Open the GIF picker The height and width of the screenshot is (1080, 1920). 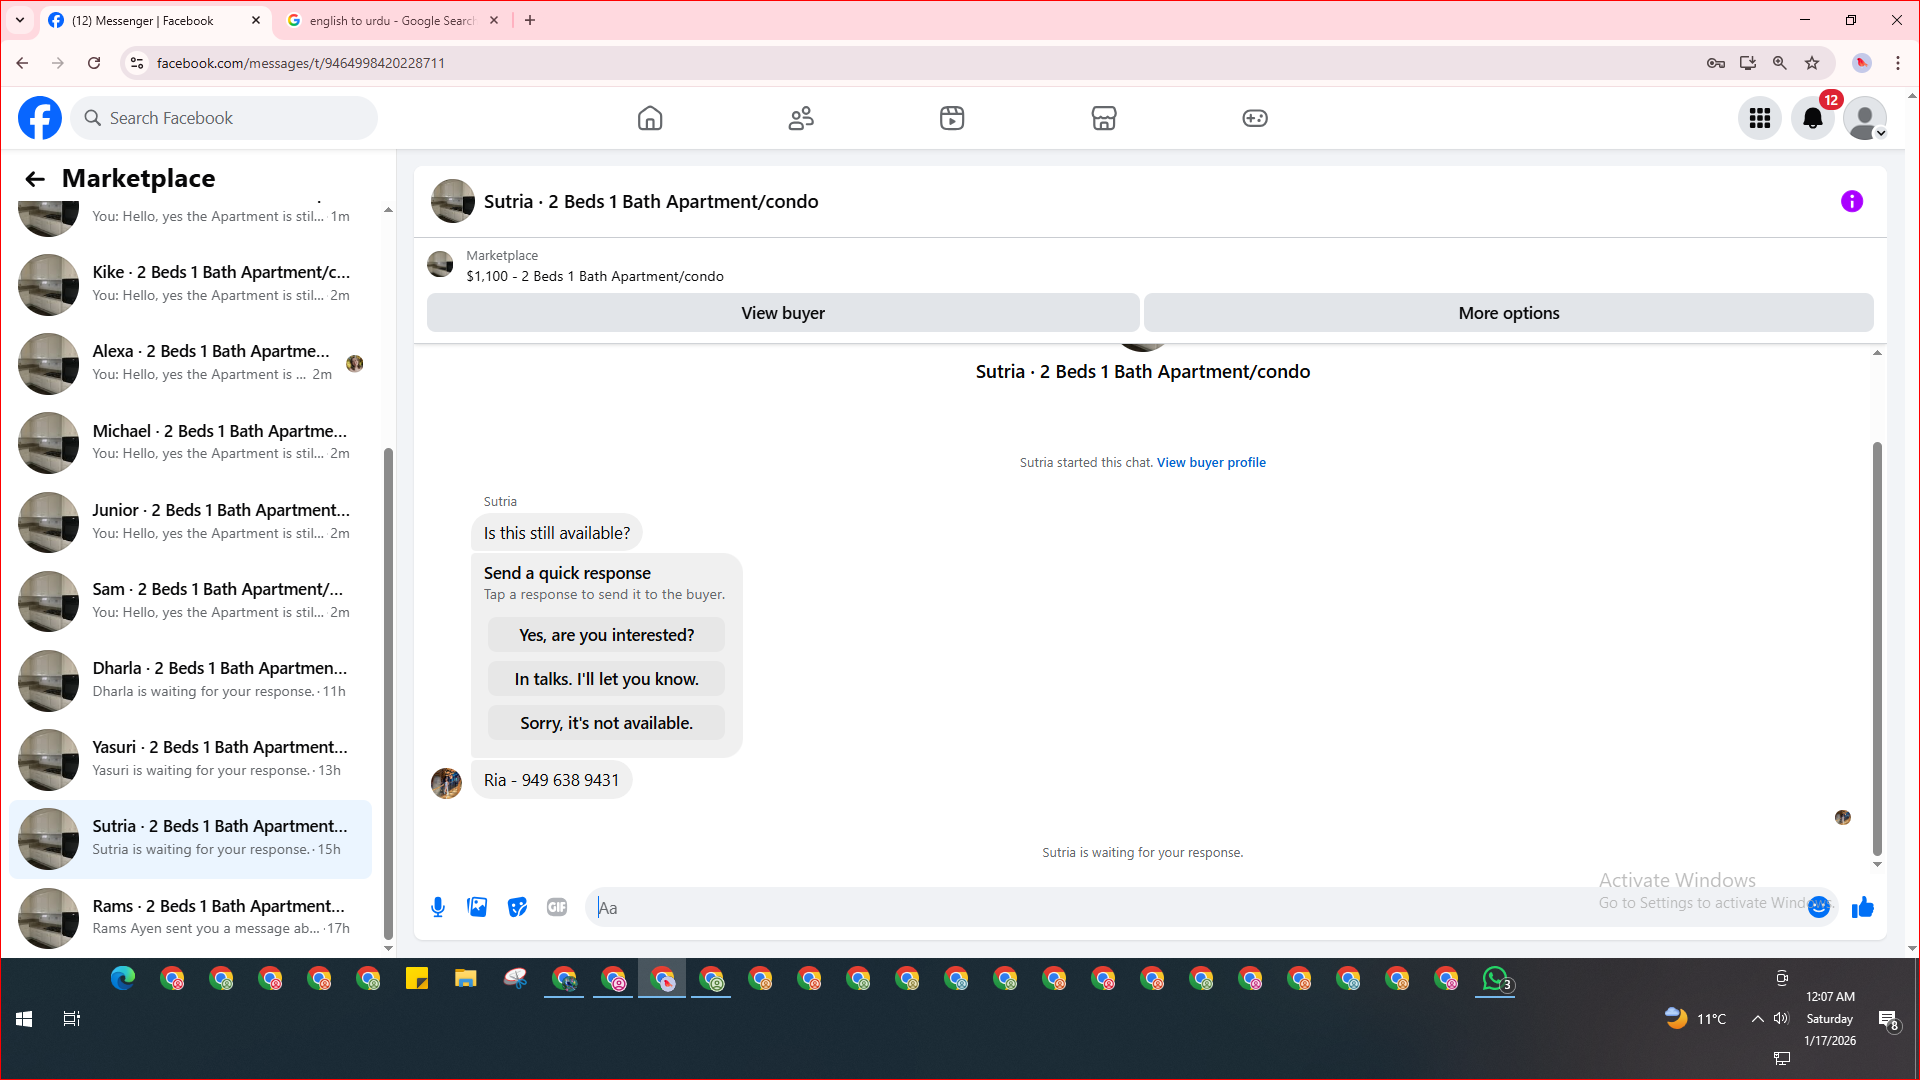(557, 907)
